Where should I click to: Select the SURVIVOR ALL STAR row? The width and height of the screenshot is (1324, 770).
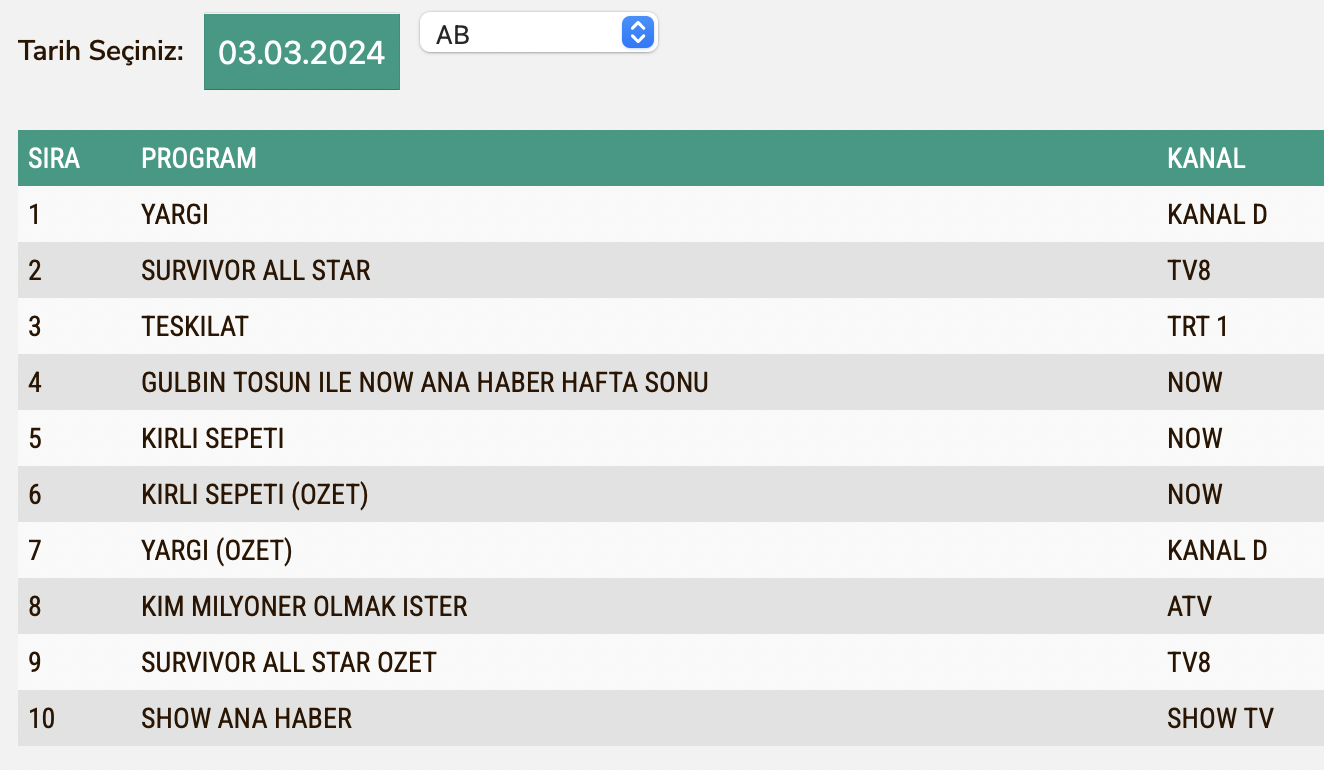(256, 270)
